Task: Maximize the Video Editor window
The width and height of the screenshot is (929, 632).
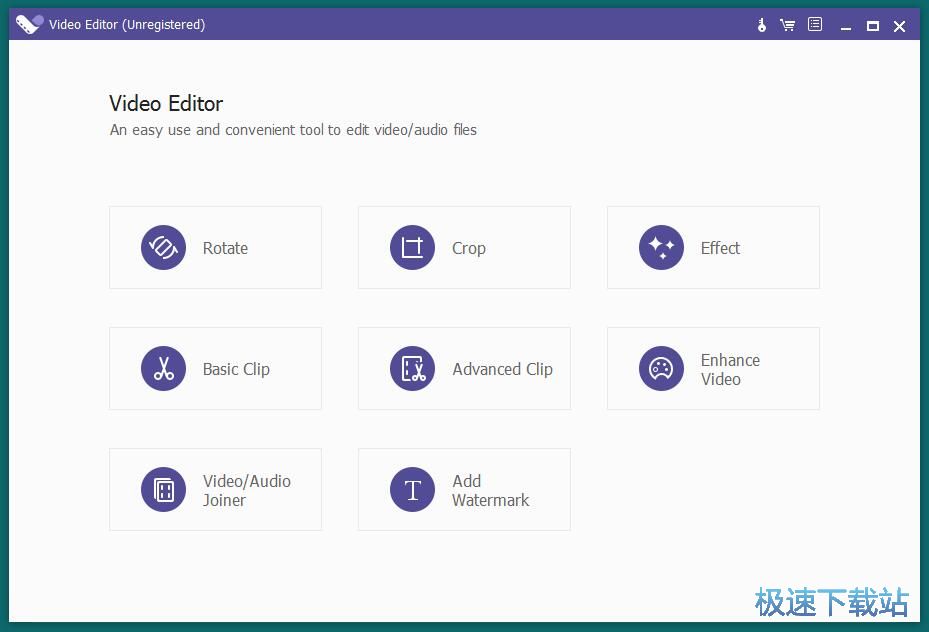Action: pyautogui.click(x=873, y=26)
